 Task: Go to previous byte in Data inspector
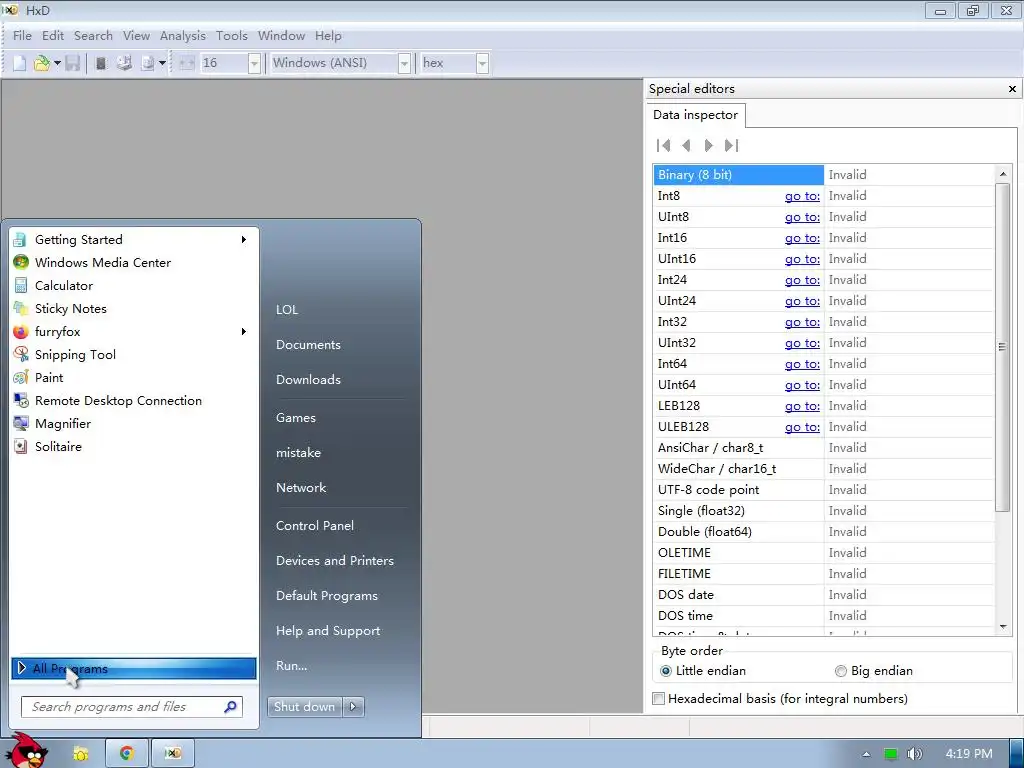pyautogui.click(x=686, y=146)
